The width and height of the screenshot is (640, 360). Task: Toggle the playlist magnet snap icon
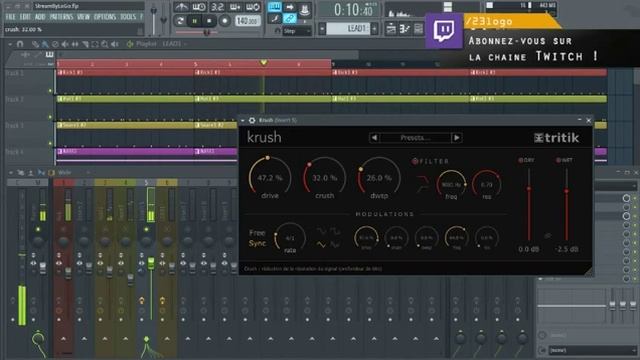pos(20,44)
